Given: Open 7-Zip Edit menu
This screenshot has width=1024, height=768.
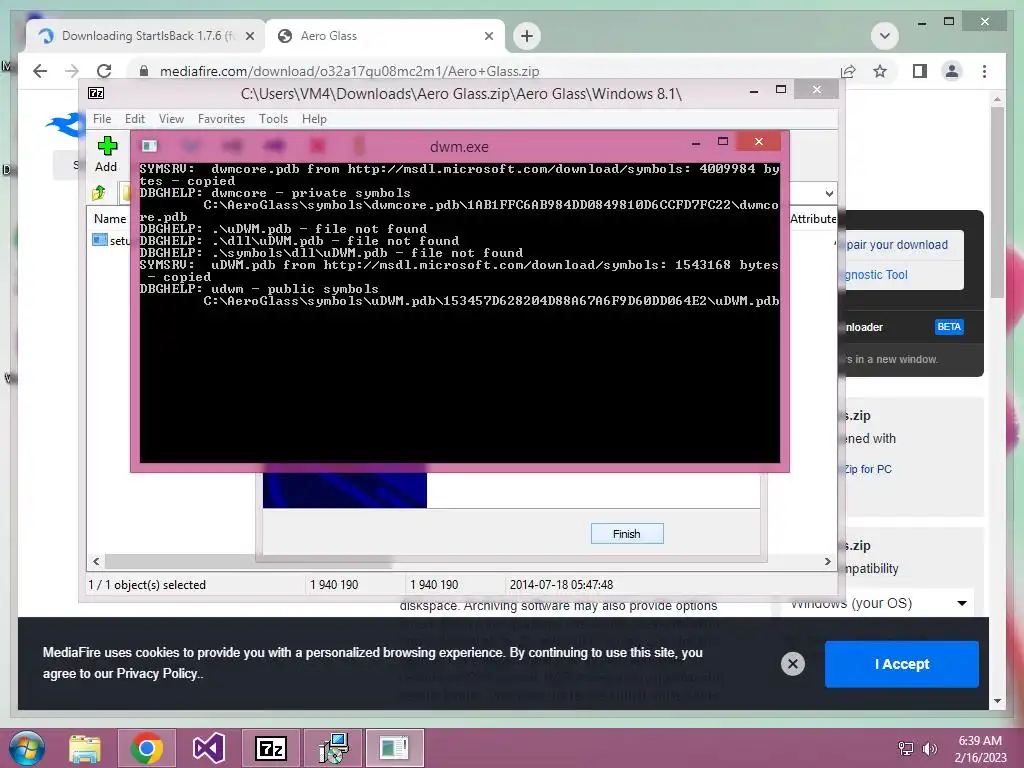Looking at the screenshot, I should pyautogui.click(x=135, y=119).
